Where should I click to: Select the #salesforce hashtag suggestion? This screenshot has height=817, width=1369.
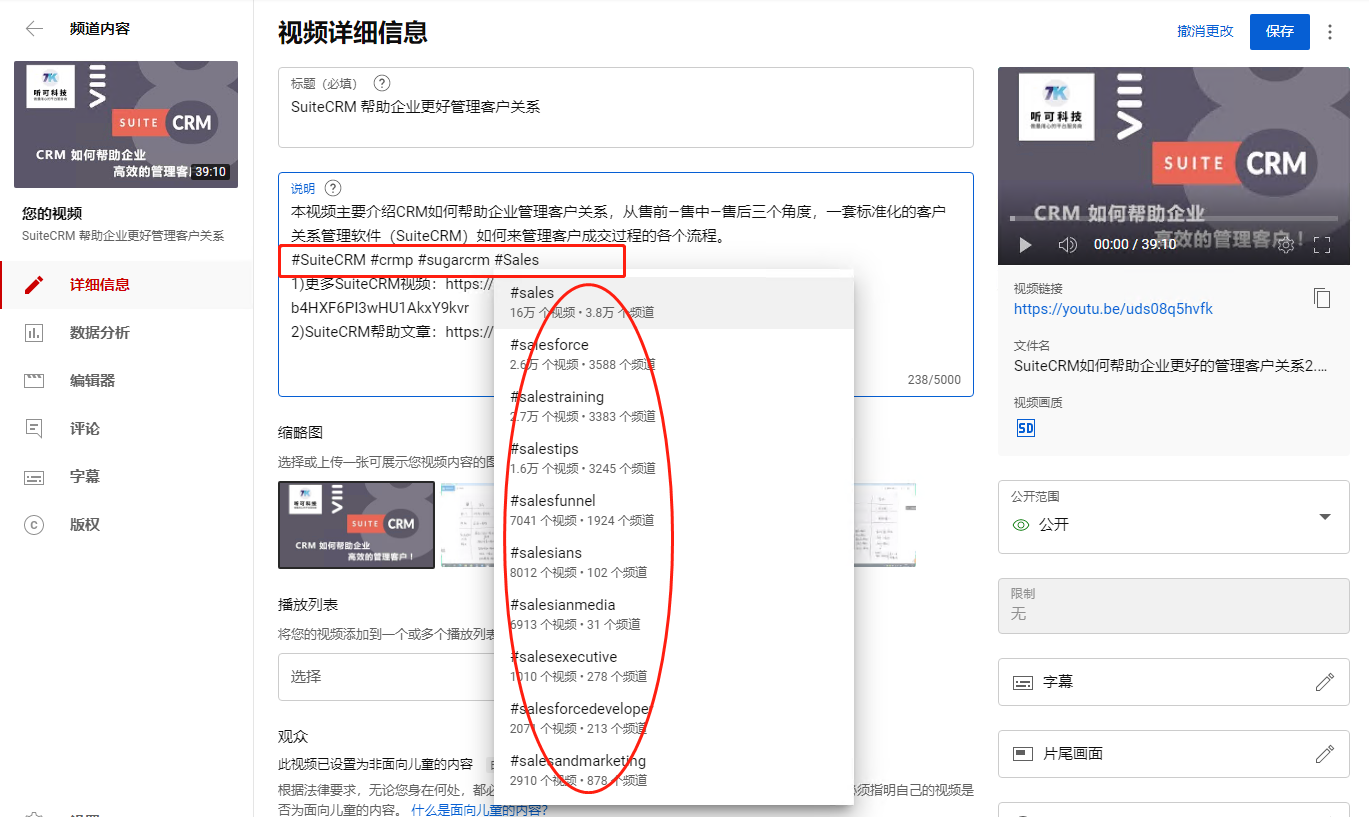[x=674, y=355]
